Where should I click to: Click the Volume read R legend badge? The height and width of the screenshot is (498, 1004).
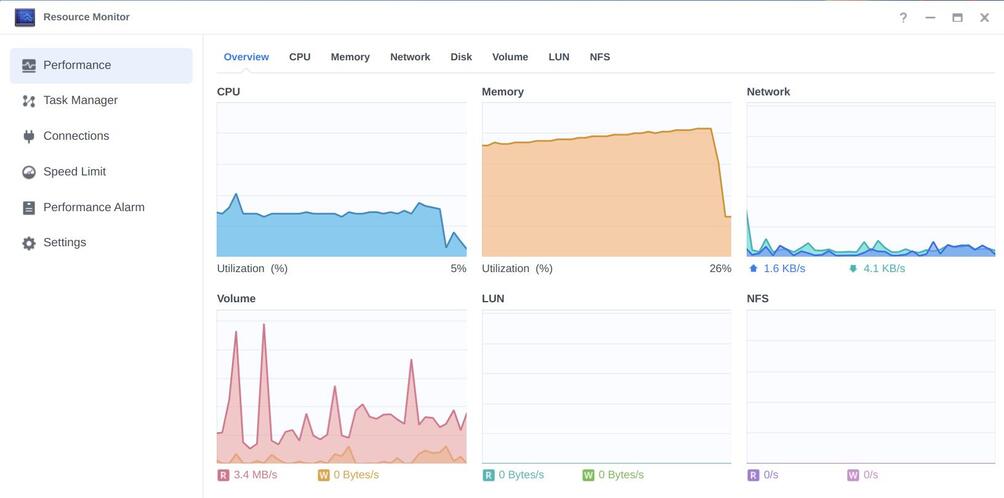223,475
